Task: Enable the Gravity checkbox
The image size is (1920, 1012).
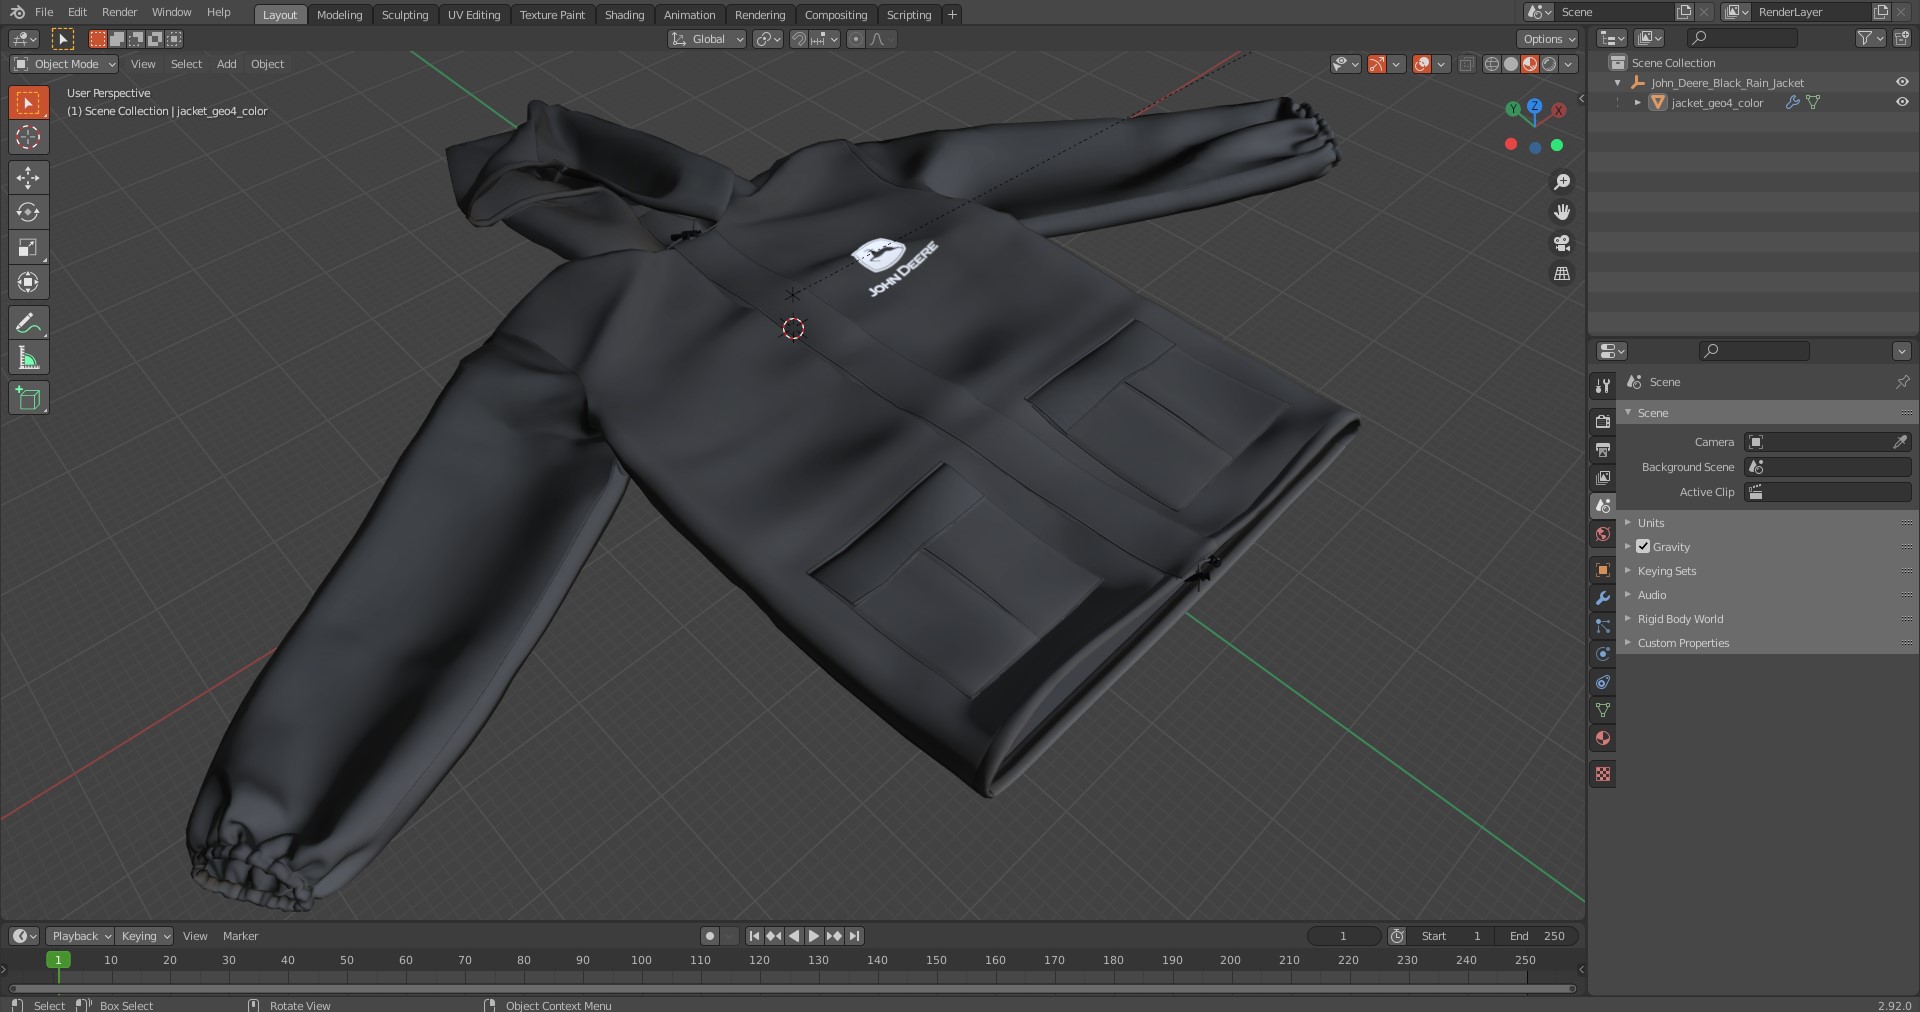Action: tap(1643, 547)
